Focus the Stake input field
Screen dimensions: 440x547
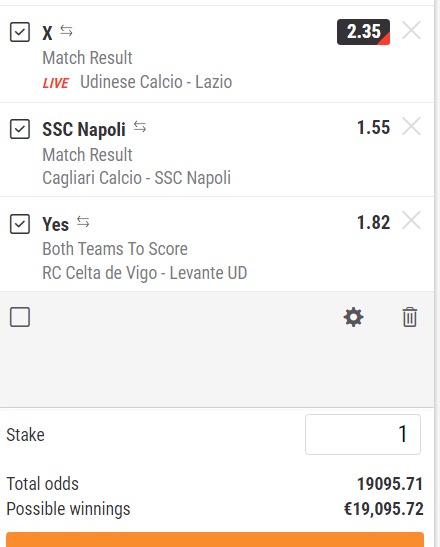click(x=363, y=434)
